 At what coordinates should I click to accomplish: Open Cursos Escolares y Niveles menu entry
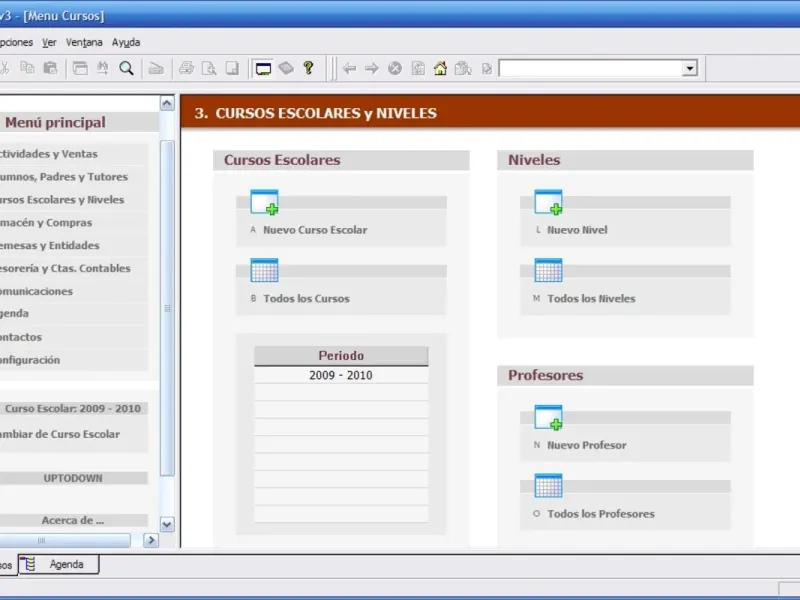click(x=62, y=199)
